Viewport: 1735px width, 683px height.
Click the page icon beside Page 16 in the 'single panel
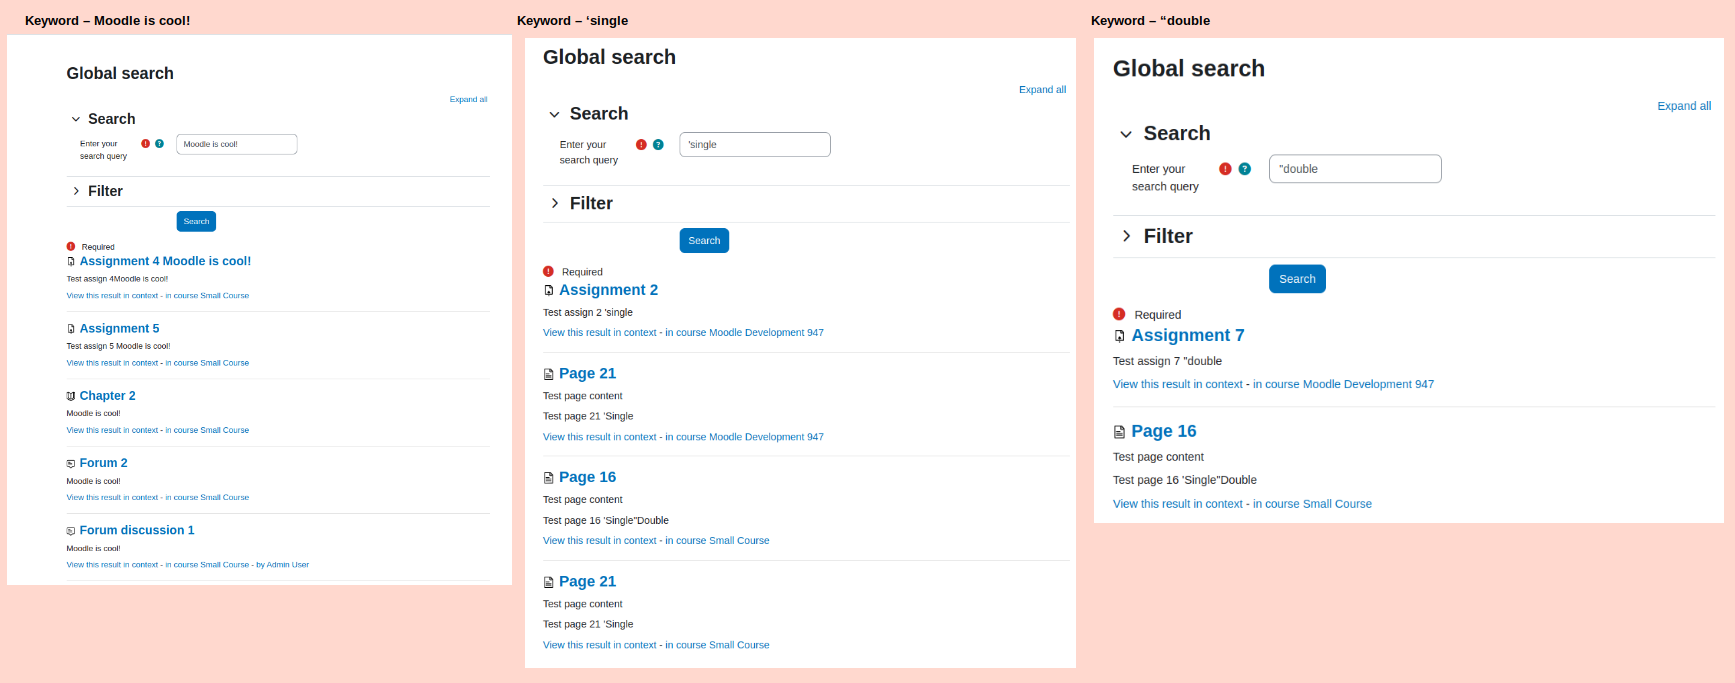(549, 478)
